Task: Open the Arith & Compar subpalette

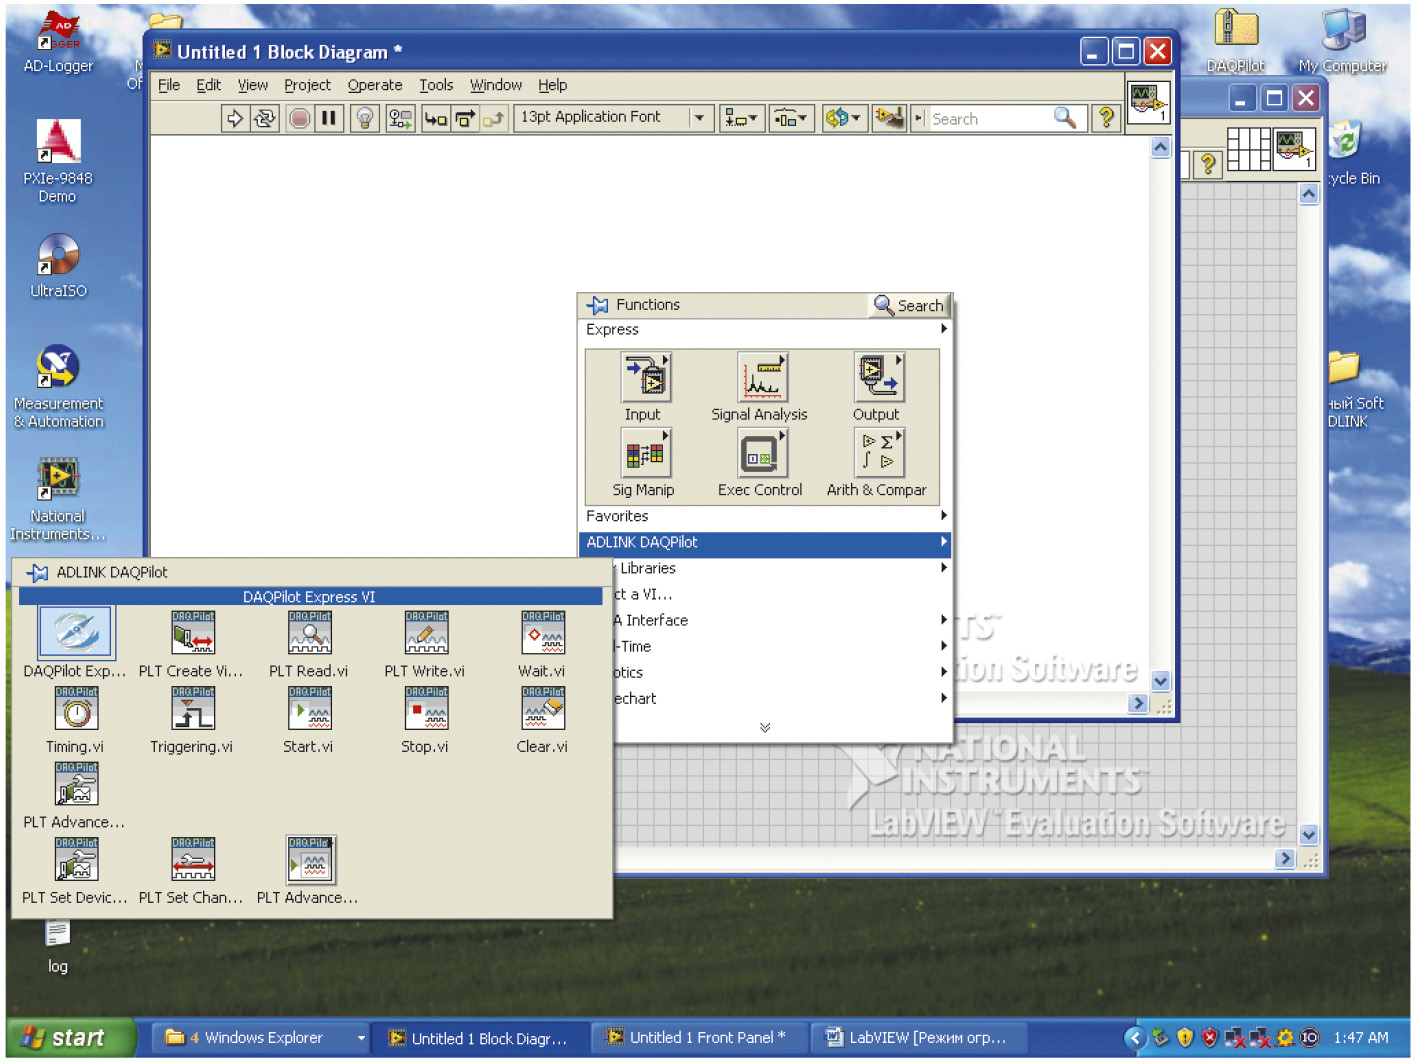Action: (x=879, y=454)
